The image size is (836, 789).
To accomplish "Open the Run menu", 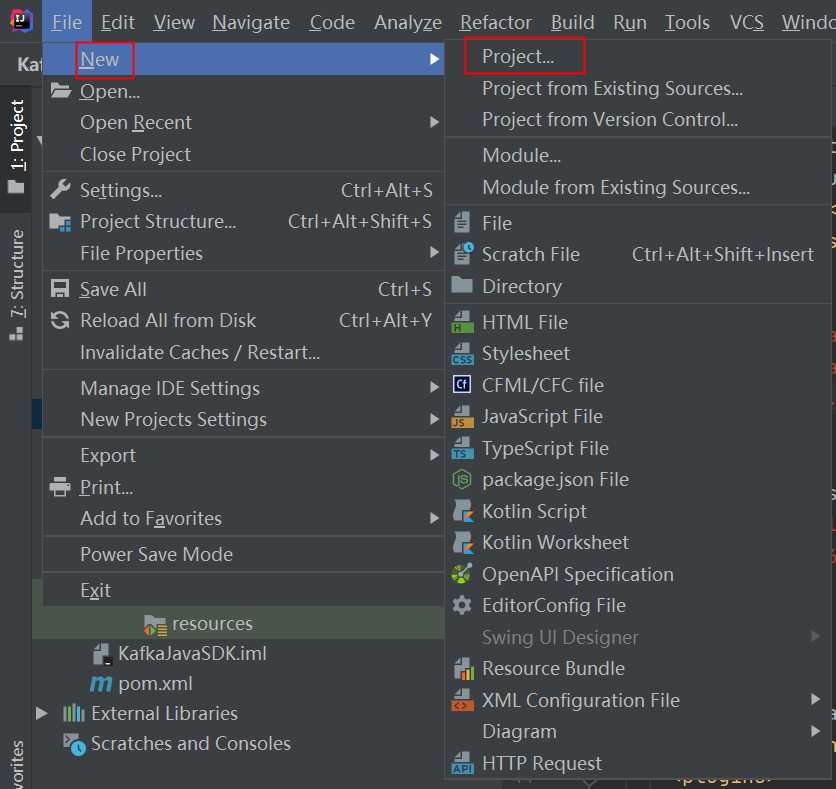I will coord(630,22).
